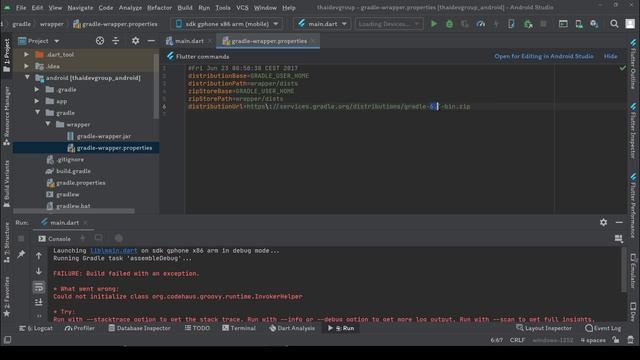
Task: Open the Favorites side tab
Action: [x=7, y=297]
